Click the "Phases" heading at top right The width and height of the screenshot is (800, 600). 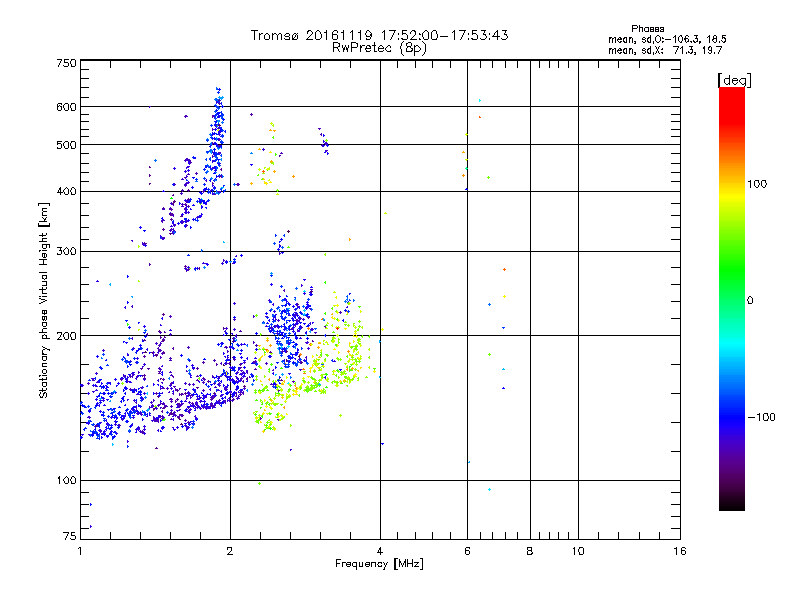coord(647,29)
